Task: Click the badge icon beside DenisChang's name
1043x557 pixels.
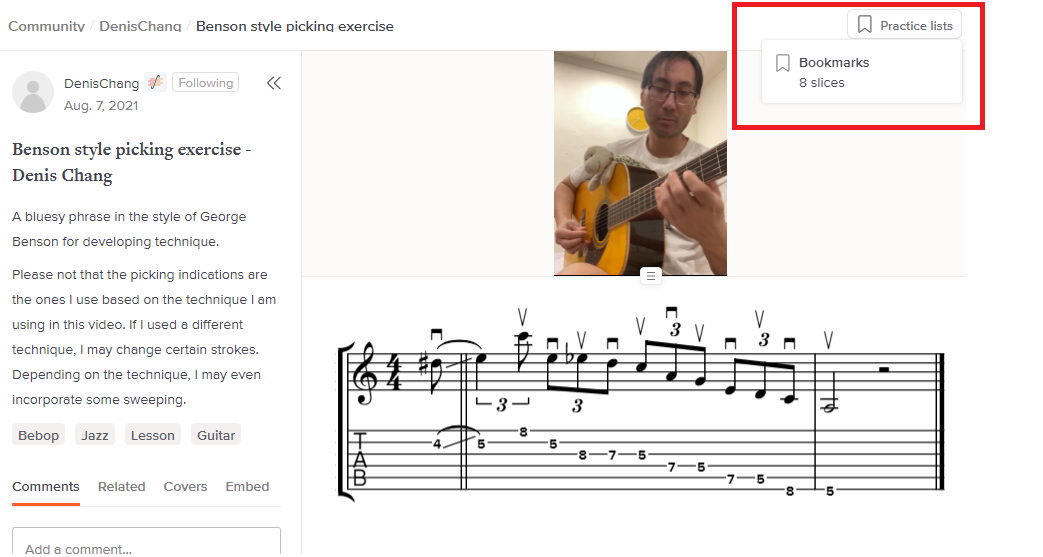Action: 155,83
